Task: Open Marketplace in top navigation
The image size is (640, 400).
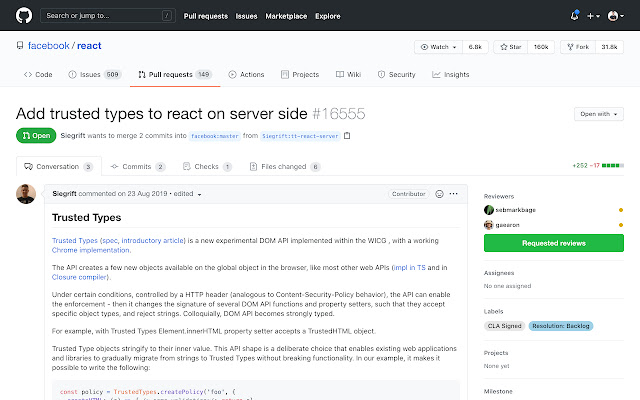Action: click(286, 16)
